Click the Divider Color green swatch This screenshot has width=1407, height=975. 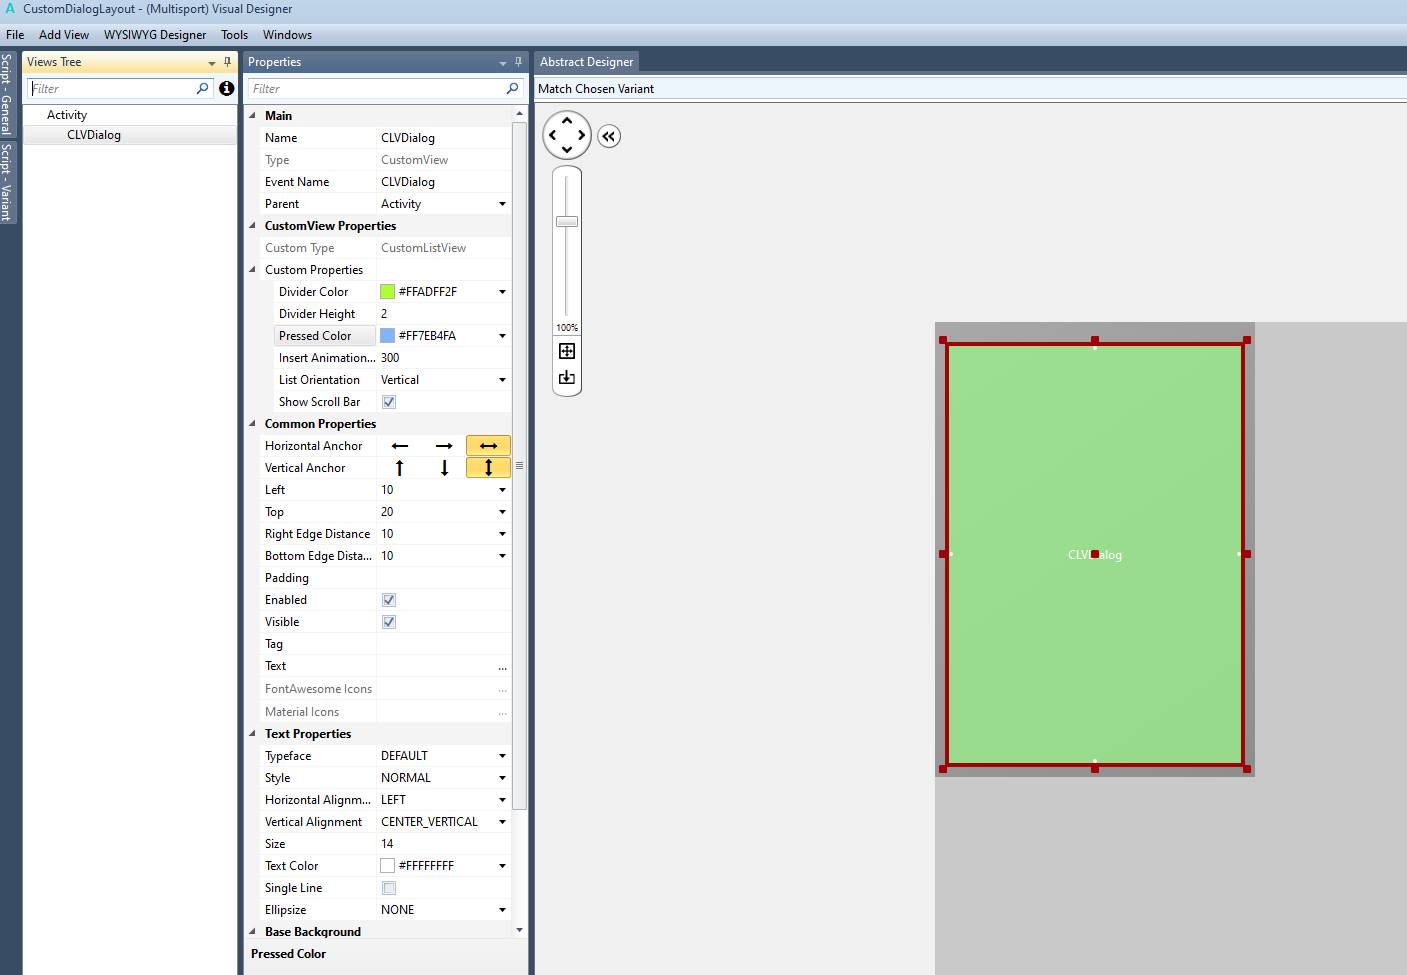[x=387, y=292]
